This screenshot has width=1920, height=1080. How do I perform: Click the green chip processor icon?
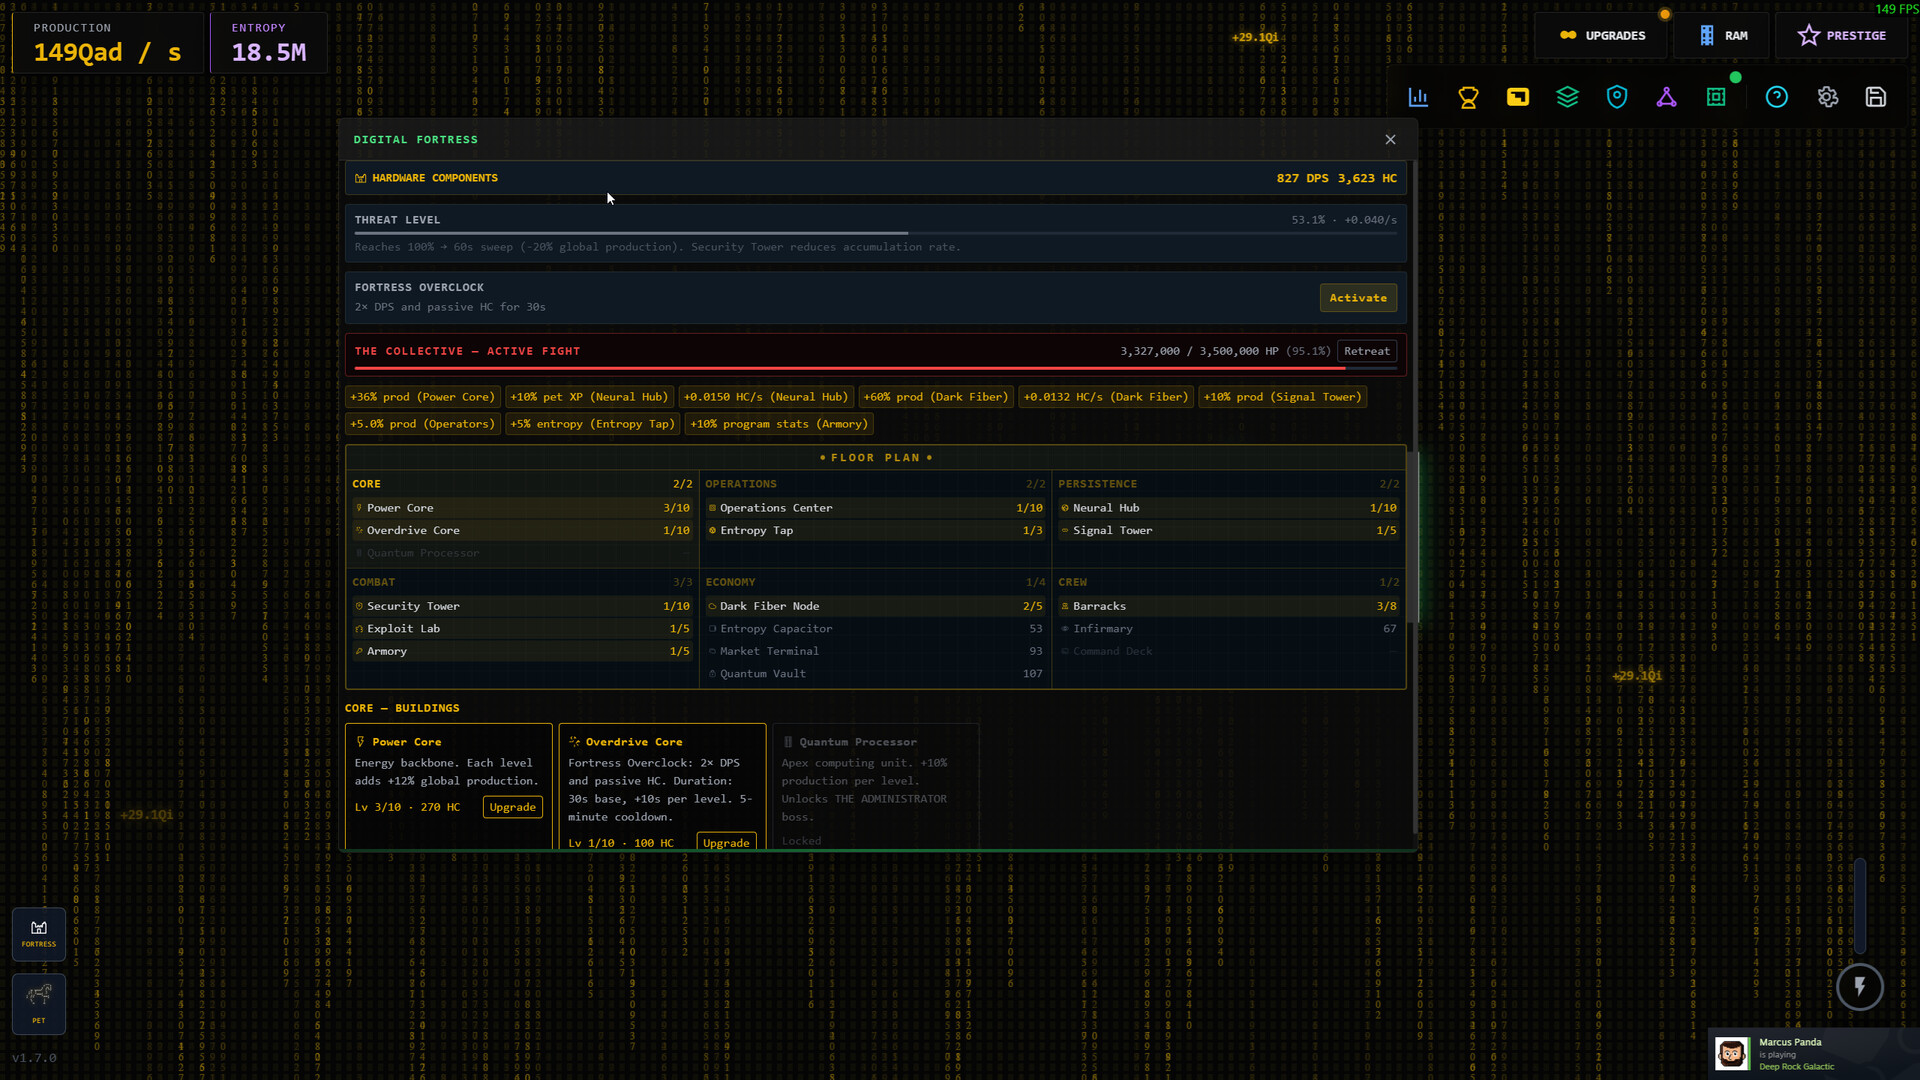pos(1716,97)
